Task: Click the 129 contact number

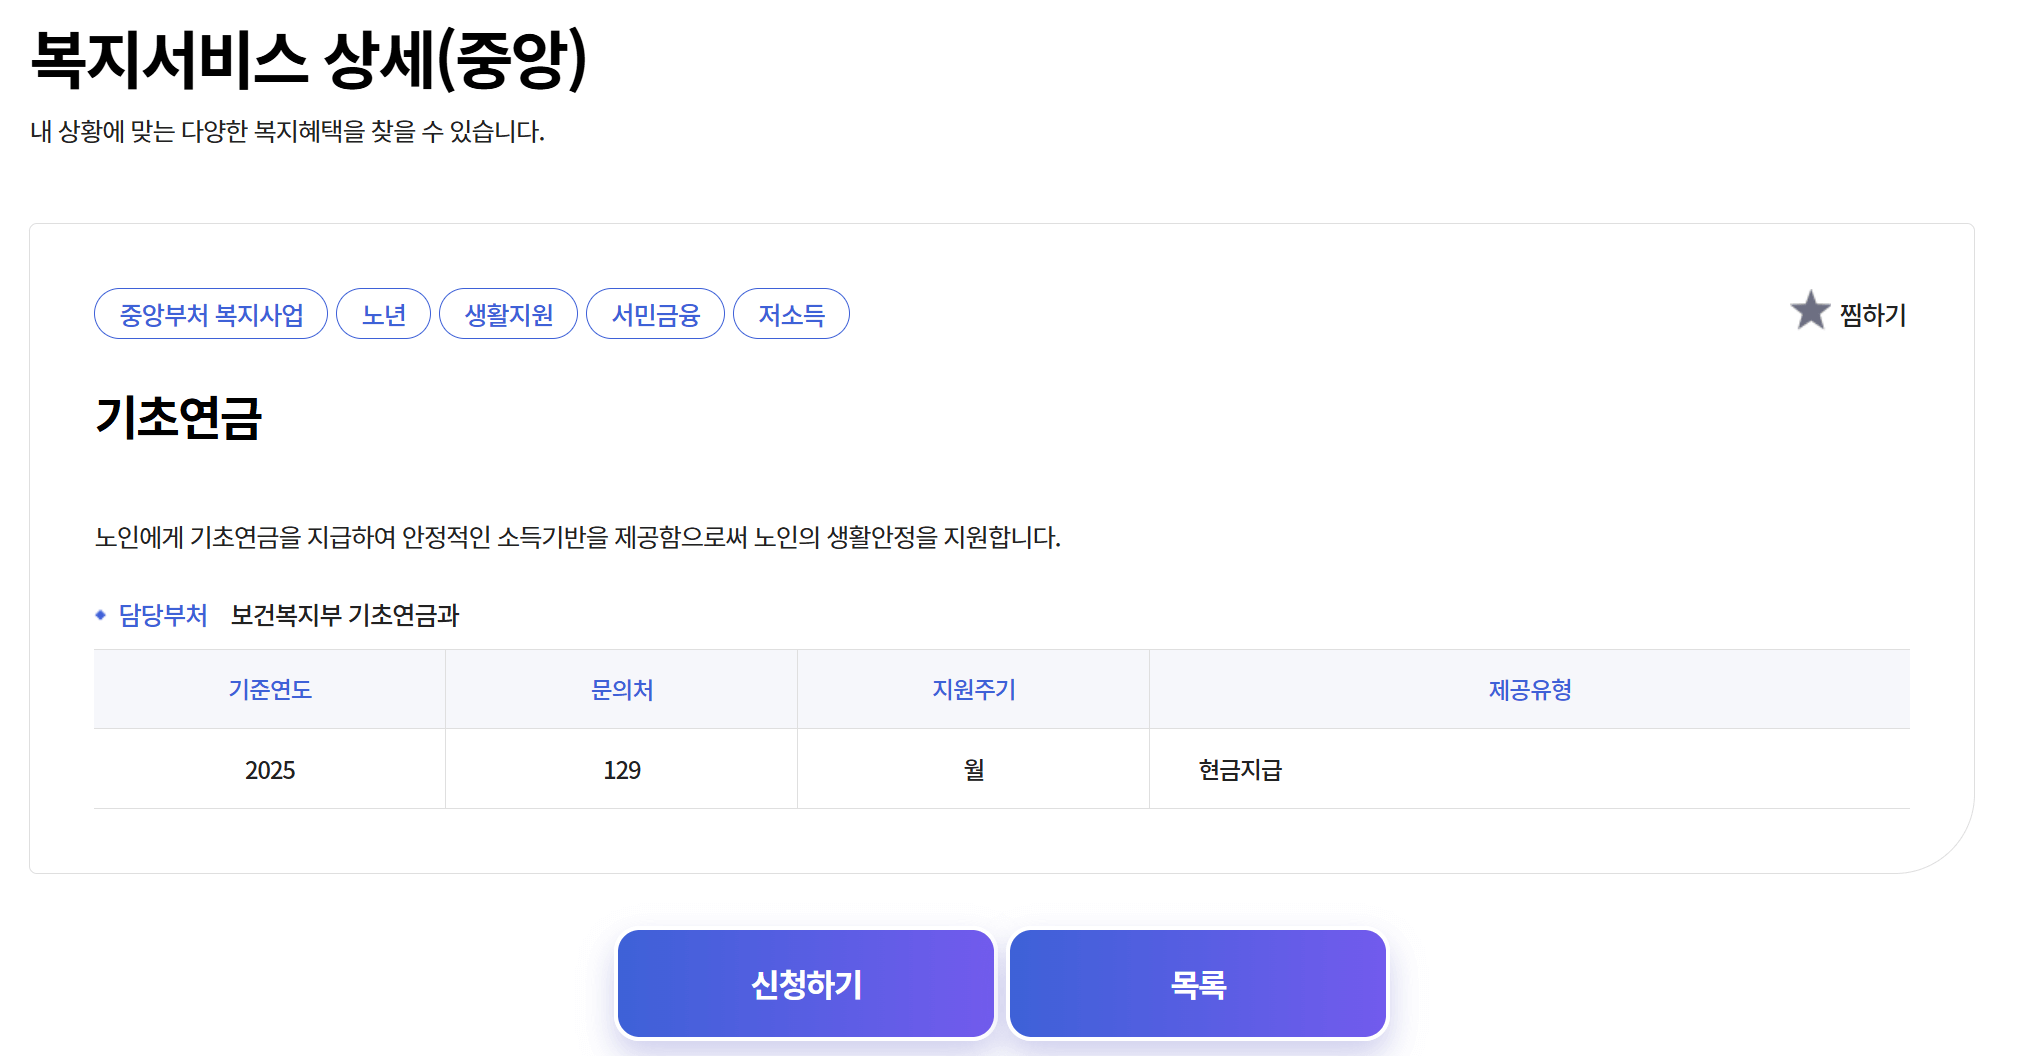Action: [620, 769]
